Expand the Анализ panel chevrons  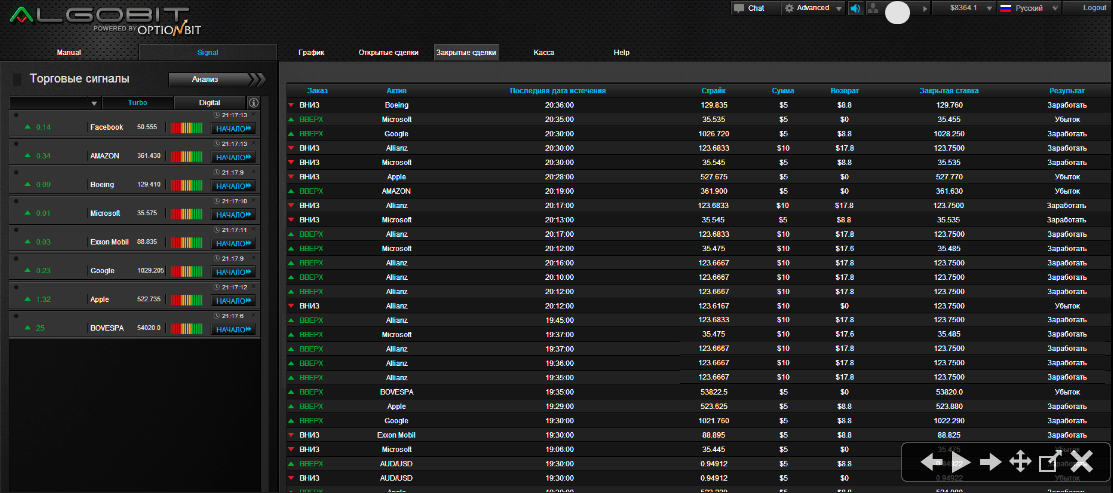pos(258,79)
